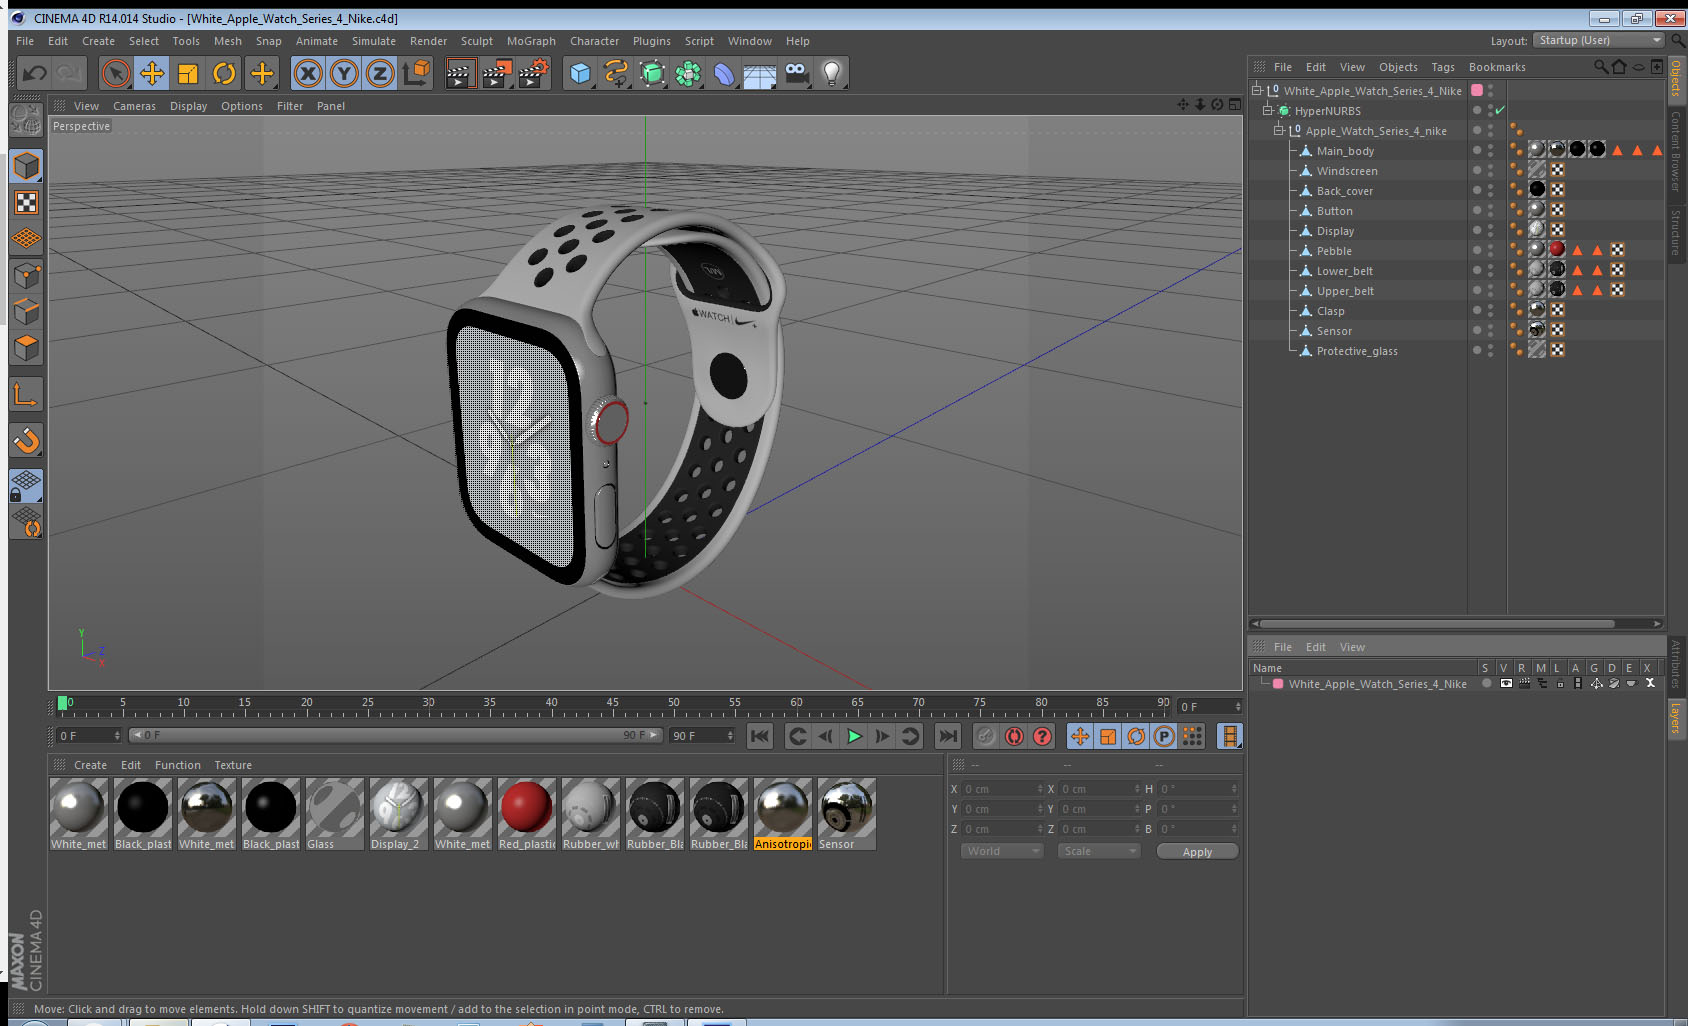Open the Layout dropdown
The image size is (1688, 1026).
(1598, 40)
